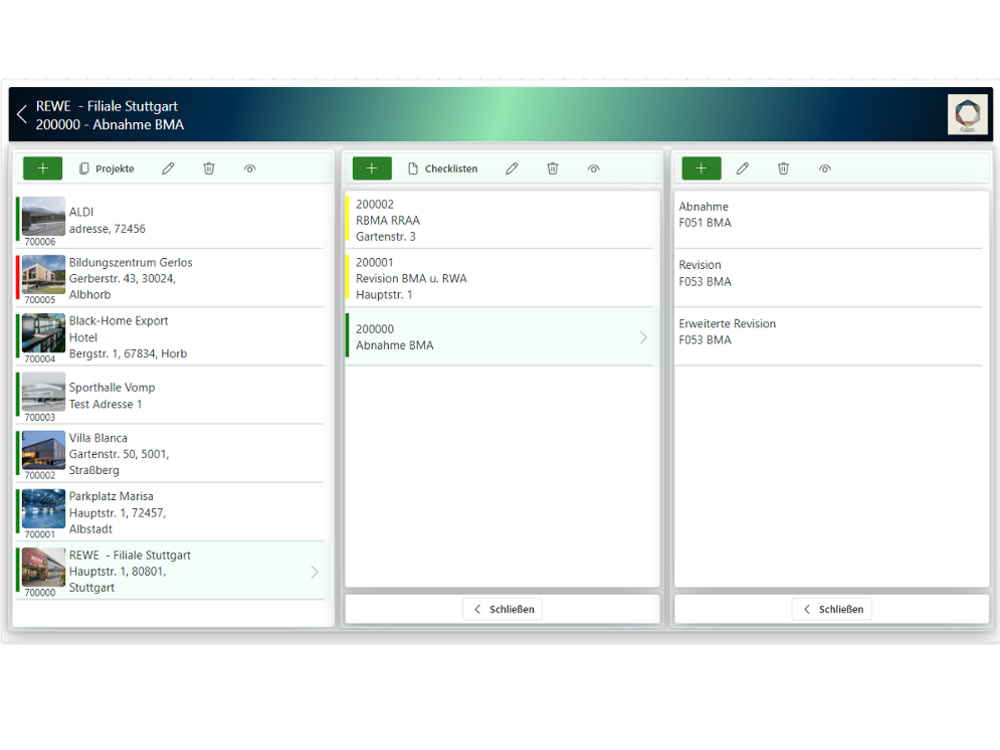This screenshot has width=1000, height=750.
Task: Click the Checklisten button
Action: click(x=443, y=168)
